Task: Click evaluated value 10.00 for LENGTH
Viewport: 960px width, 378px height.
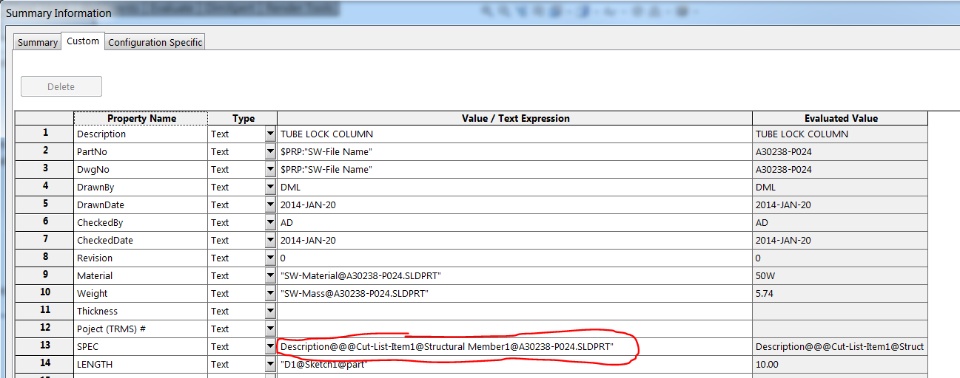Action: (x=840, y=365)
